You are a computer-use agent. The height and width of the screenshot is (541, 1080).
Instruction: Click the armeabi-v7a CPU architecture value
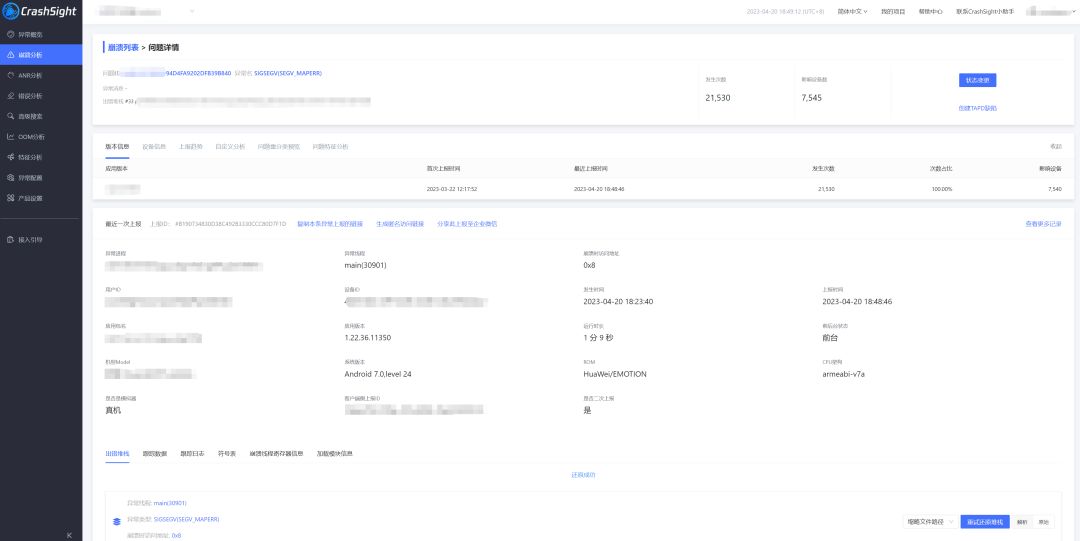click(x=843, y=374)
